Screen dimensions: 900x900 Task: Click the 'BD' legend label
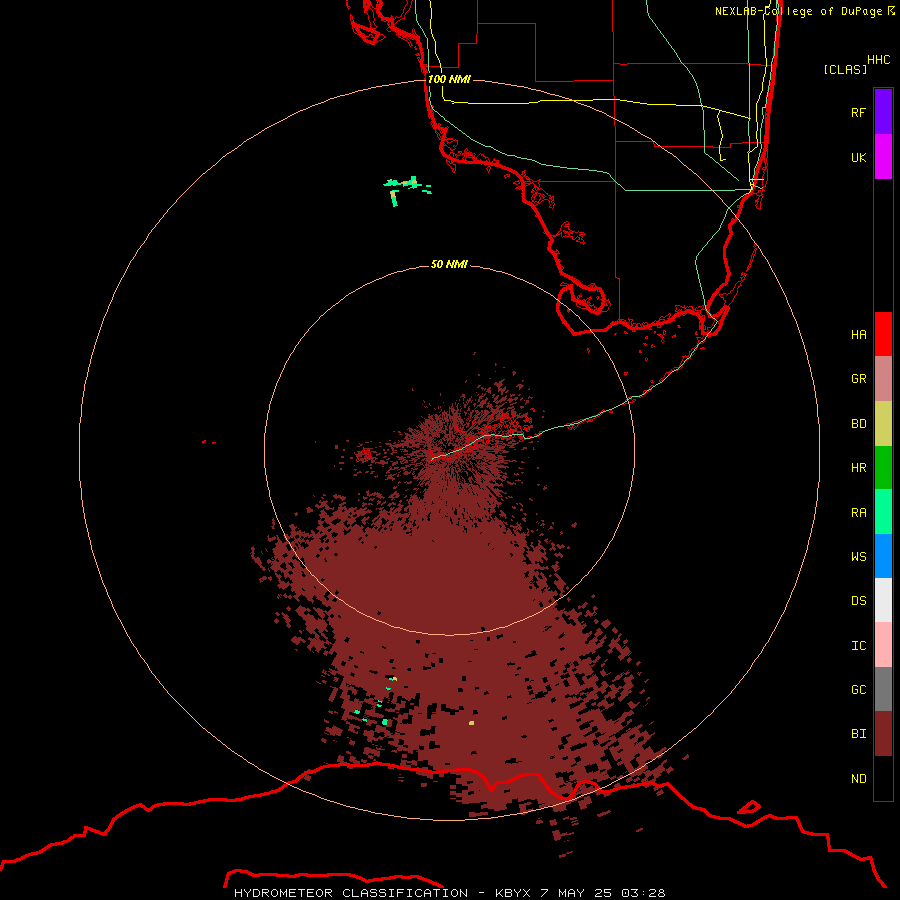pos(858,424)
